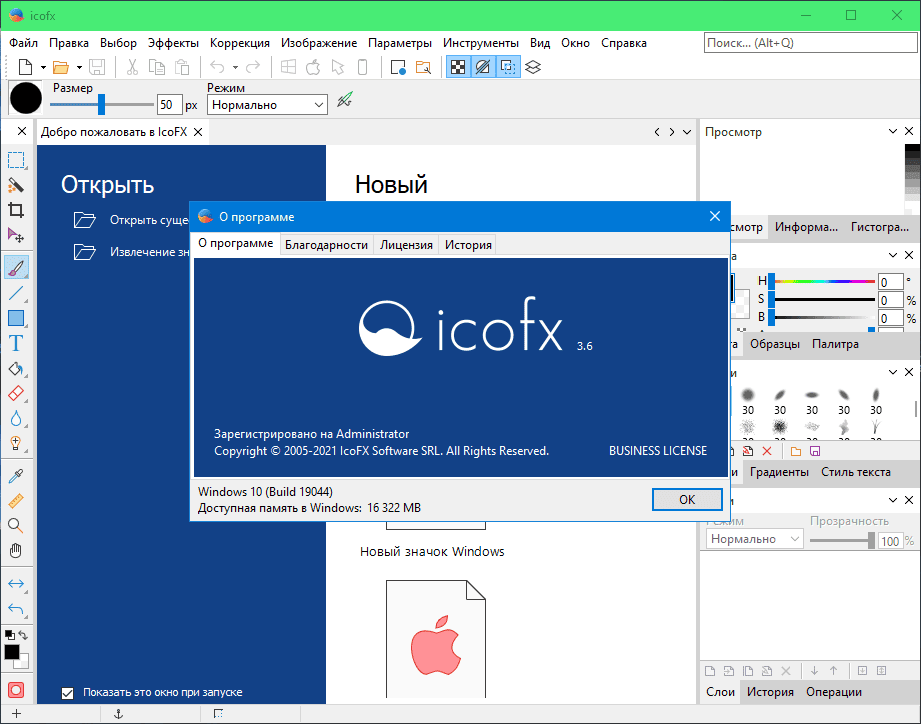Click the brush size slider handle

[101, 105]
